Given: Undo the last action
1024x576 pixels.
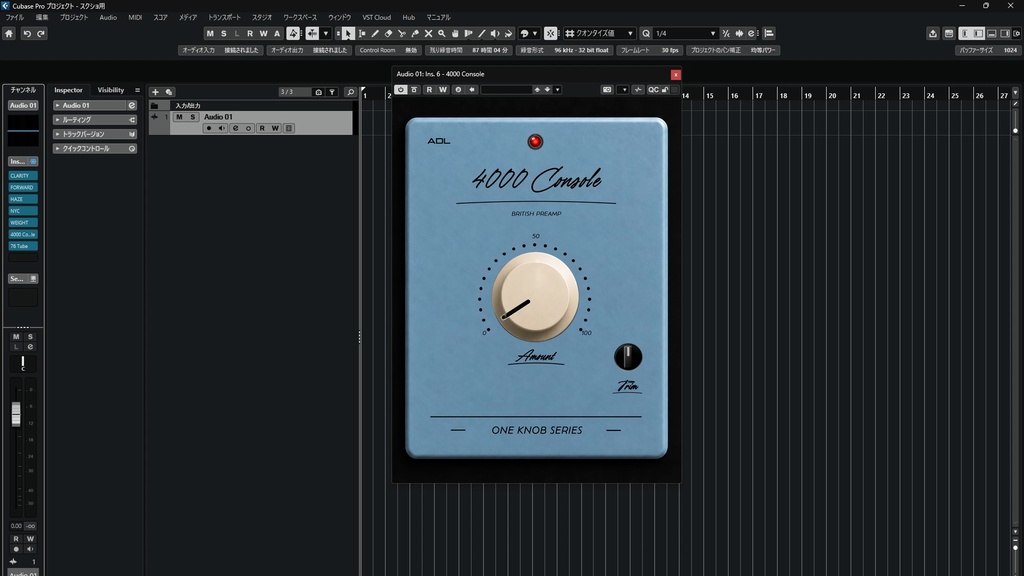Looking at the screenshot, I should coord(27,33).
